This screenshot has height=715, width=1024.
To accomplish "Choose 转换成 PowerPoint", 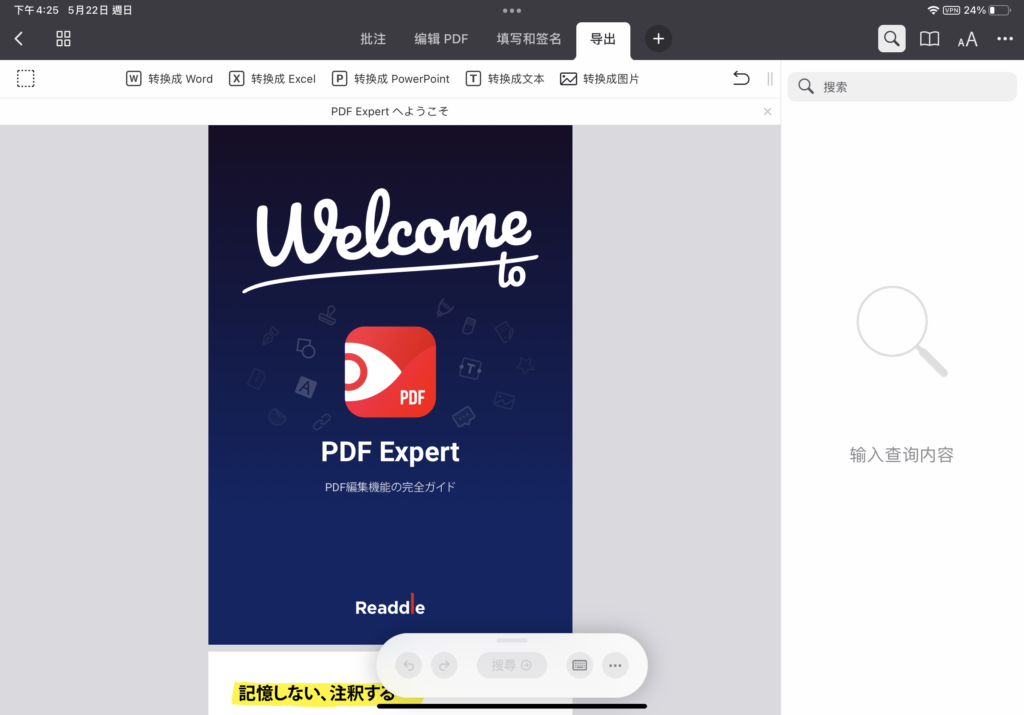I will pos(391,79).
